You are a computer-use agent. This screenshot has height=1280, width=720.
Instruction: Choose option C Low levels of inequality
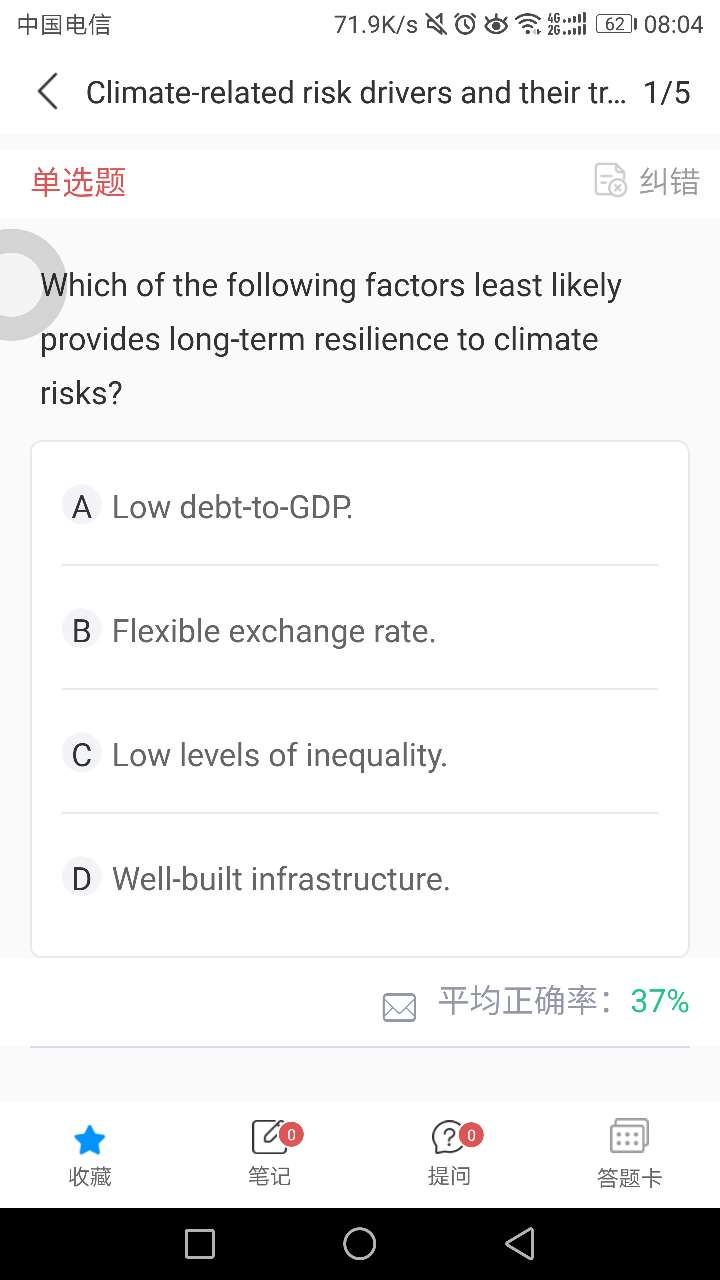click(x=279, y=755)
